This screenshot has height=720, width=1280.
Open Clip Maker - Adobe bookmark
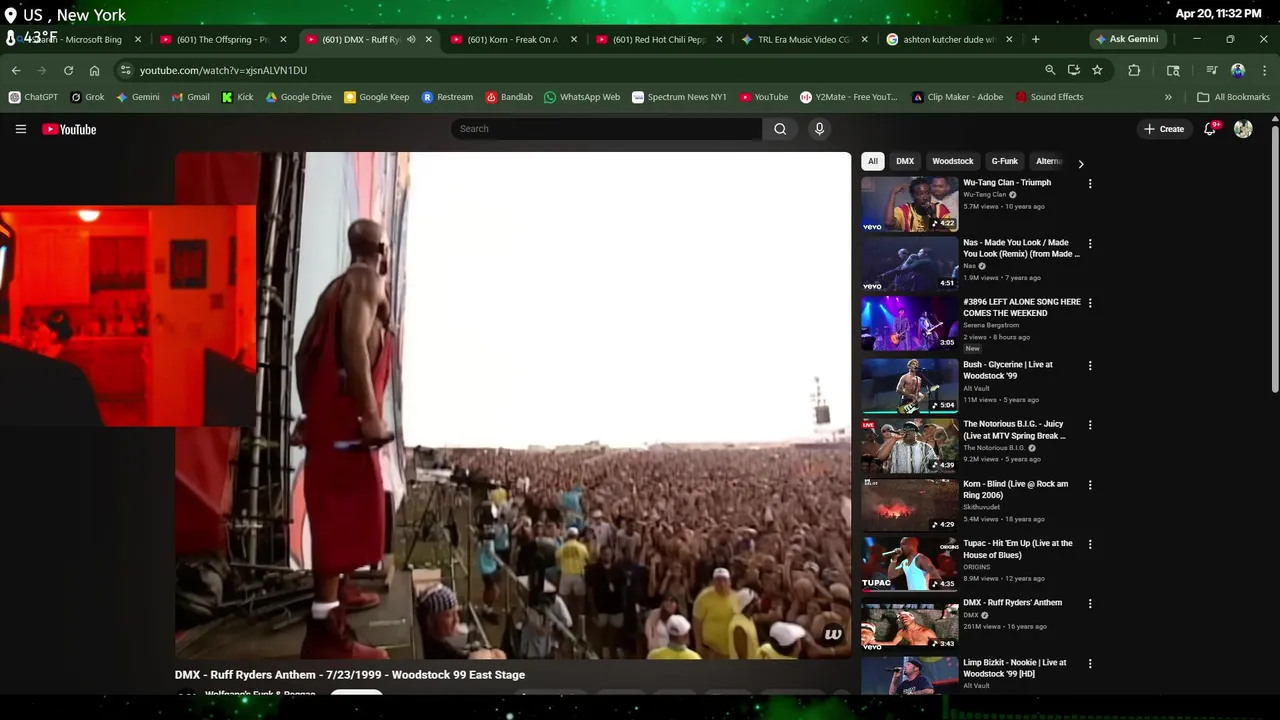pos(957,97)
